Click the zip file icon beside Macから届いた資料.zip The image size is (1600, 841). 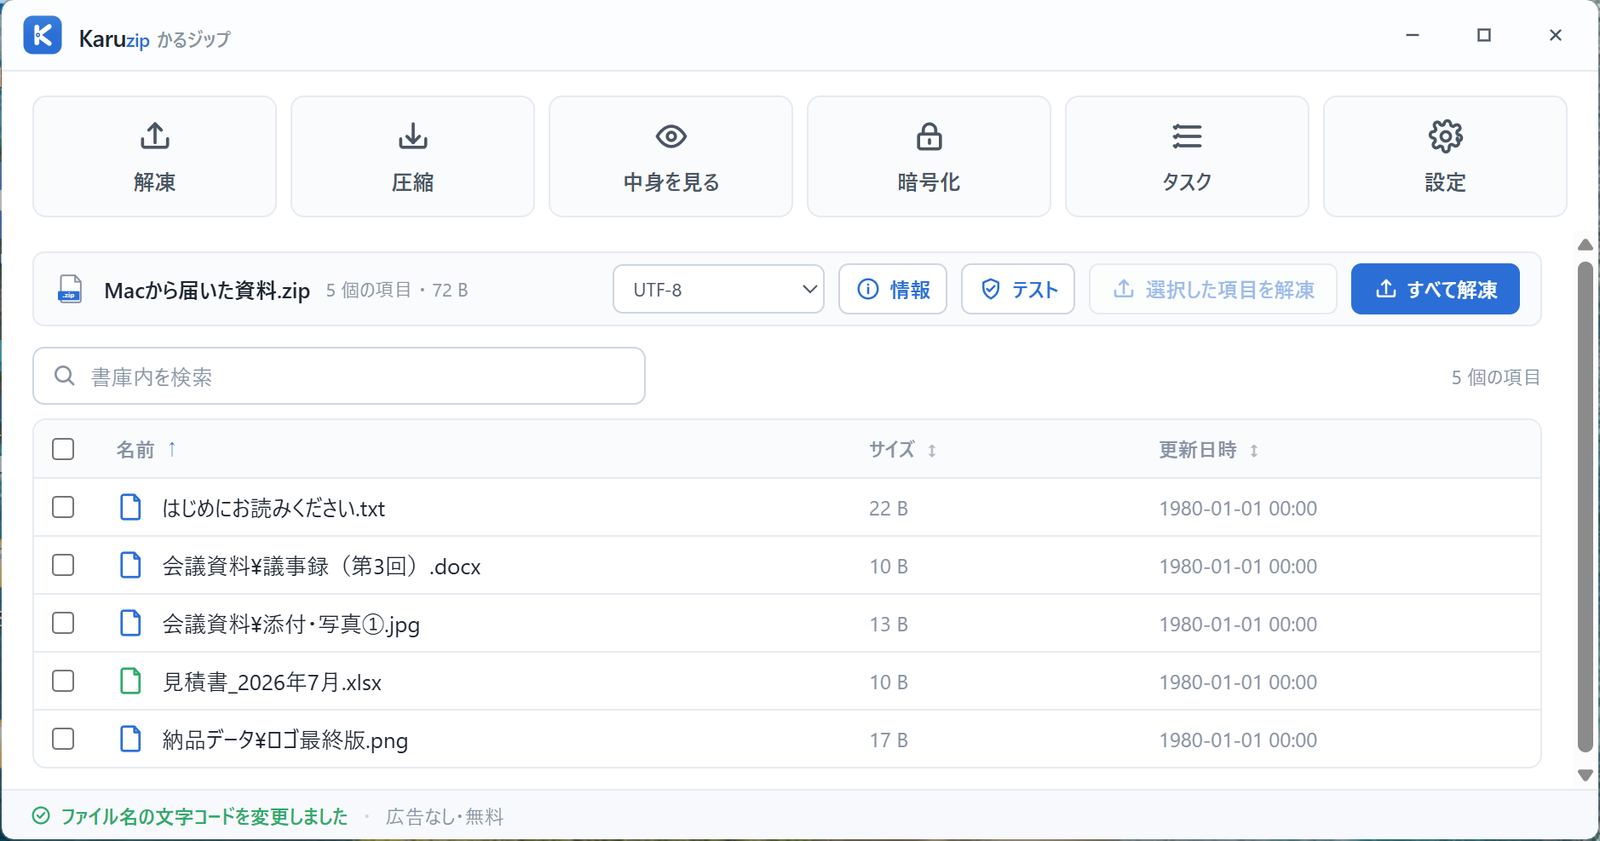pyautogui.click(x=70, y=289)
